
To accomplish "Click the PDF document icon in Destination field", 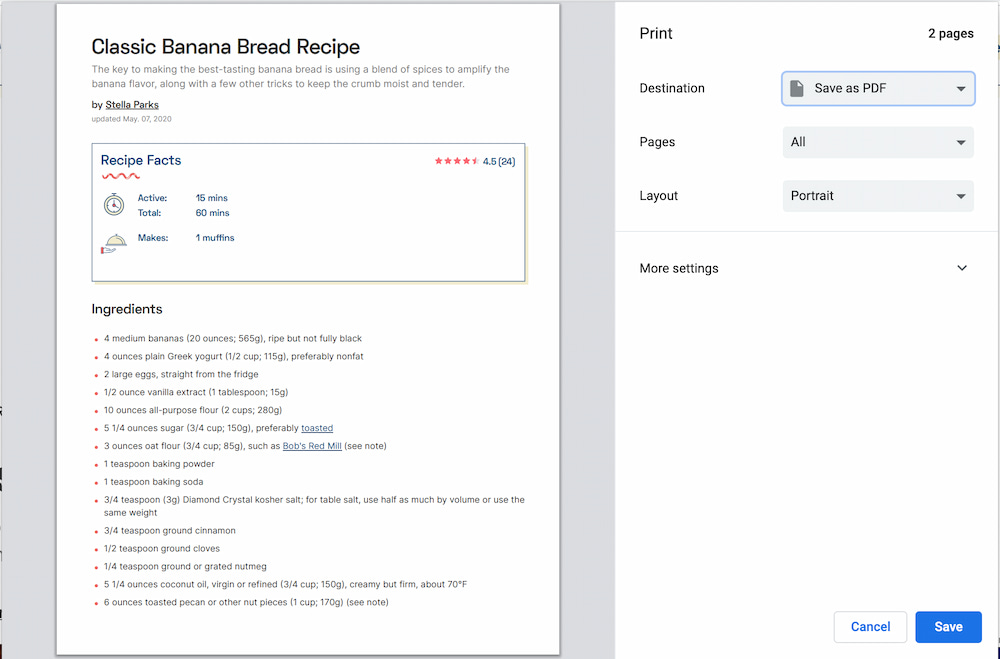I will [797, 88].
